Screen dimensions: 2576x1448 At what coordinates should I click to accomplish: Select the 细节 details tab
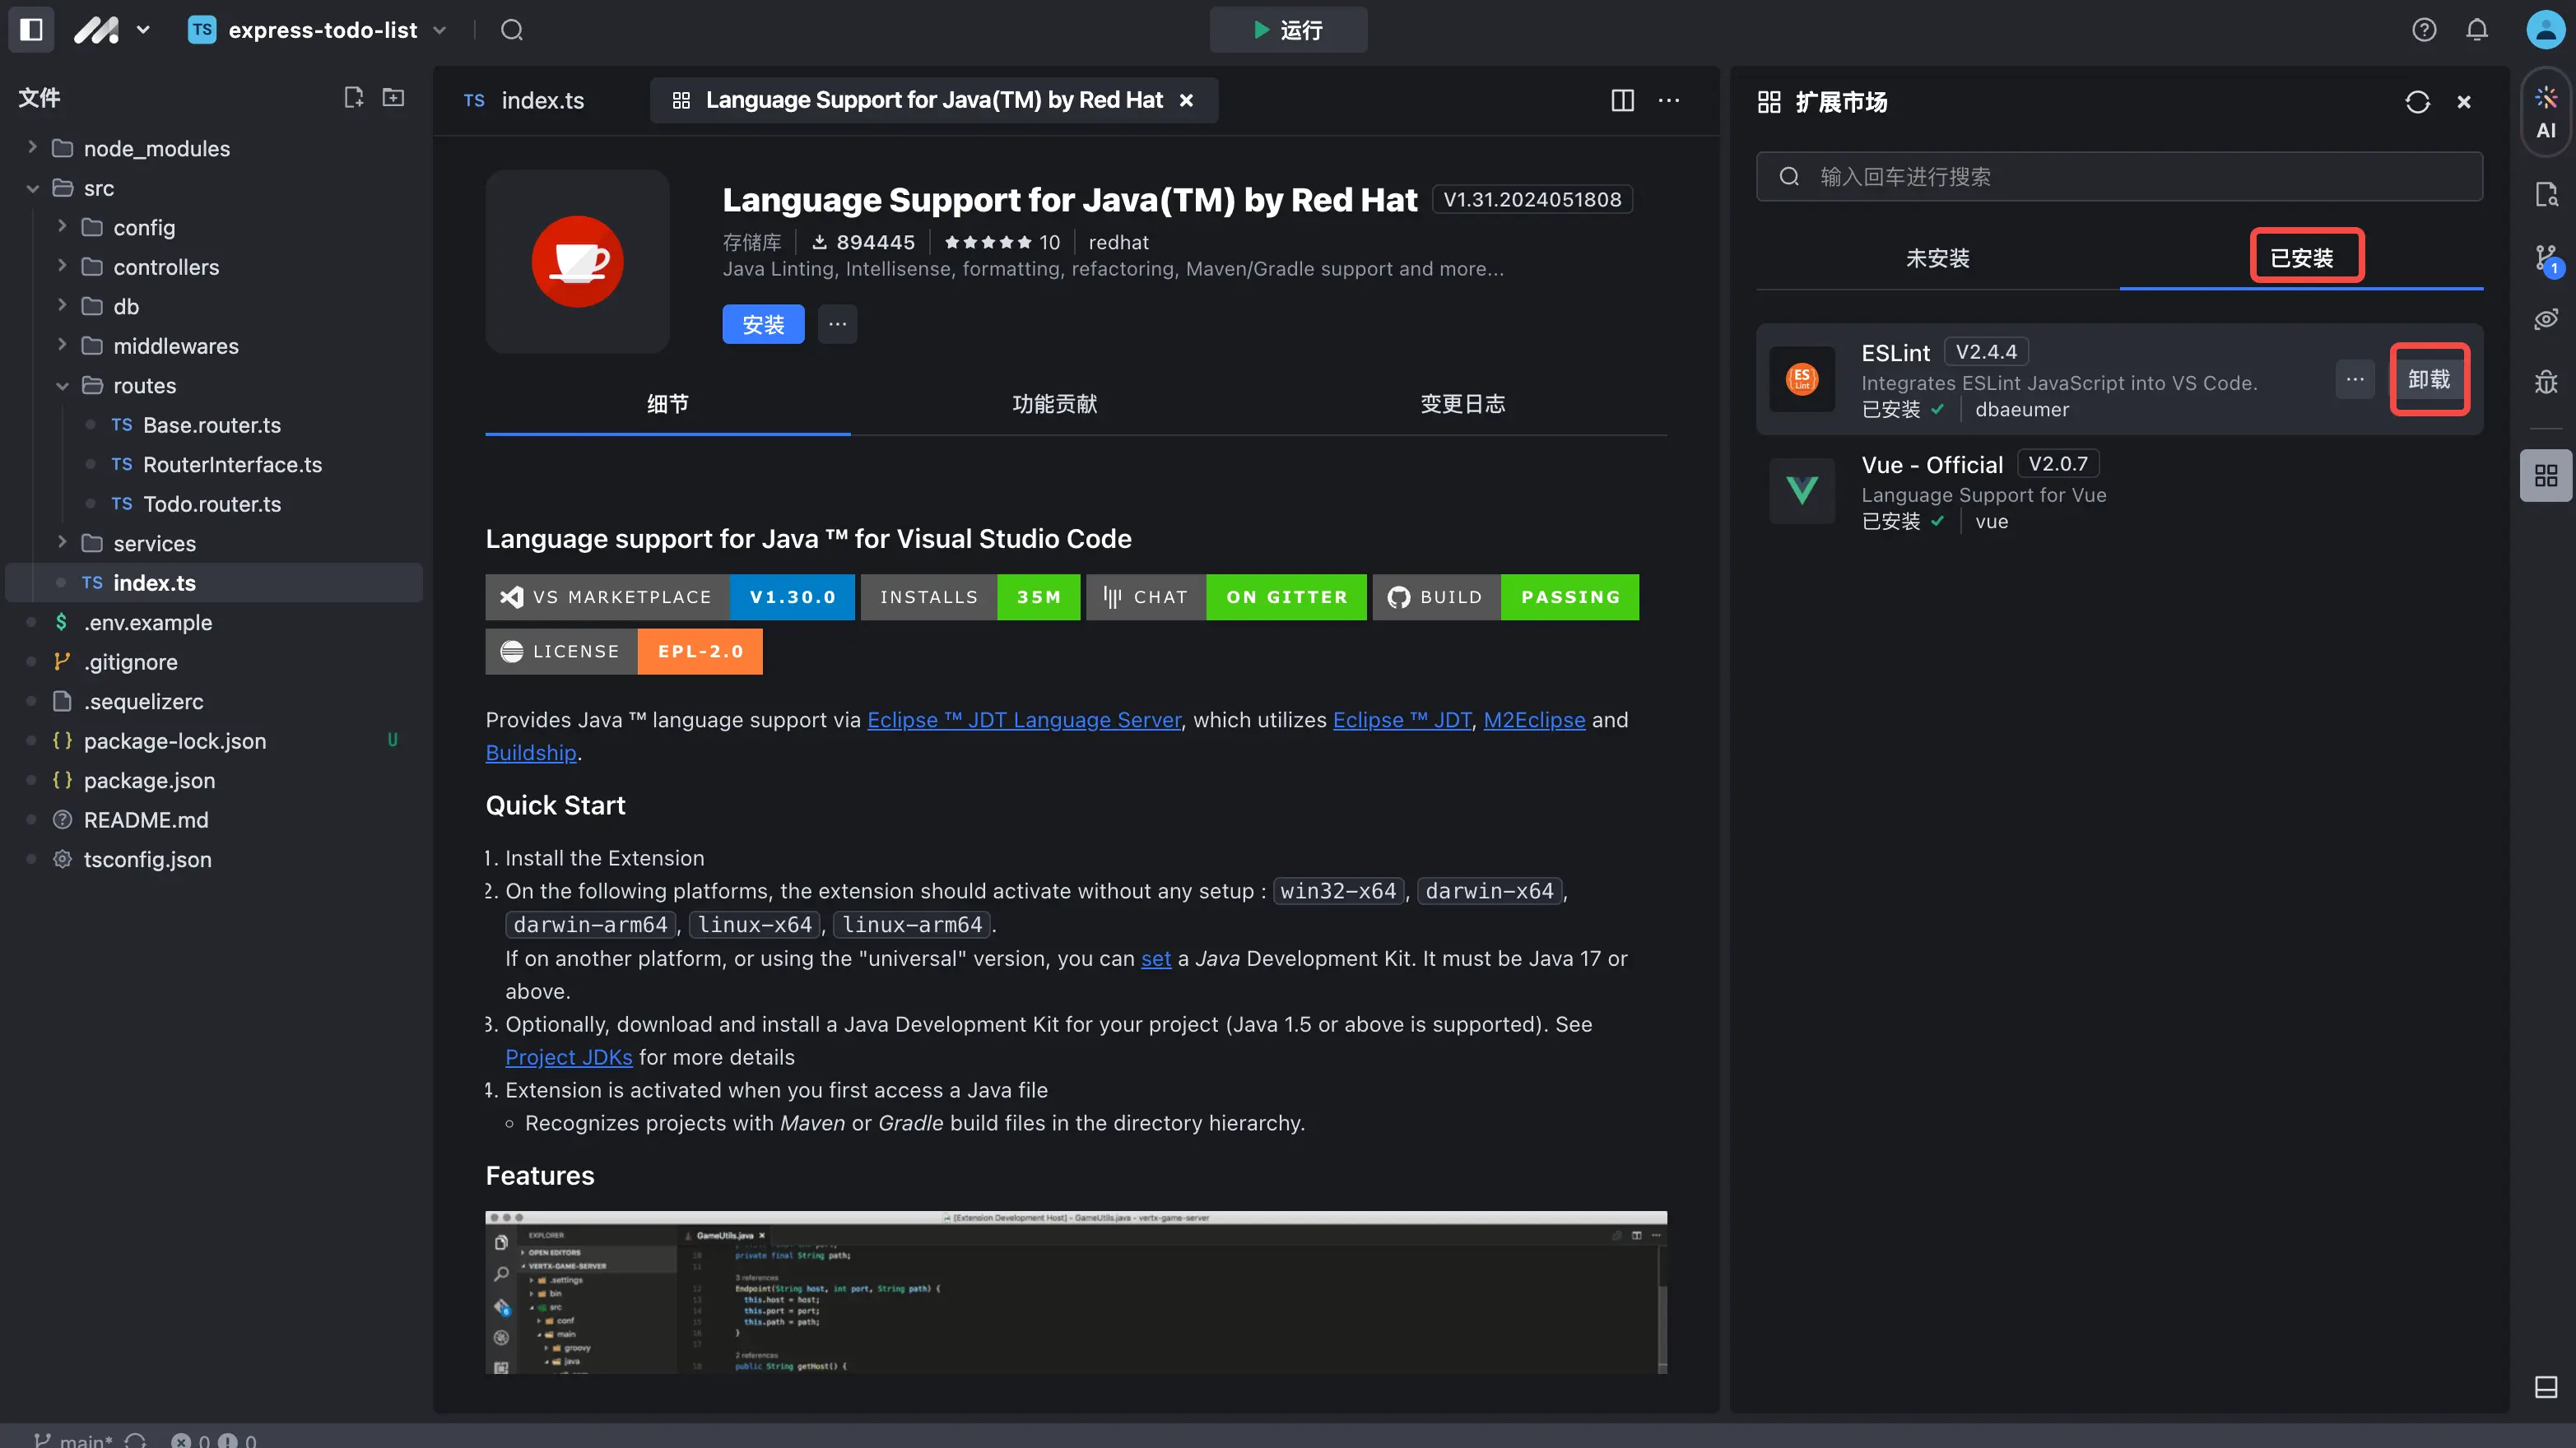click(x=667, y=404)
